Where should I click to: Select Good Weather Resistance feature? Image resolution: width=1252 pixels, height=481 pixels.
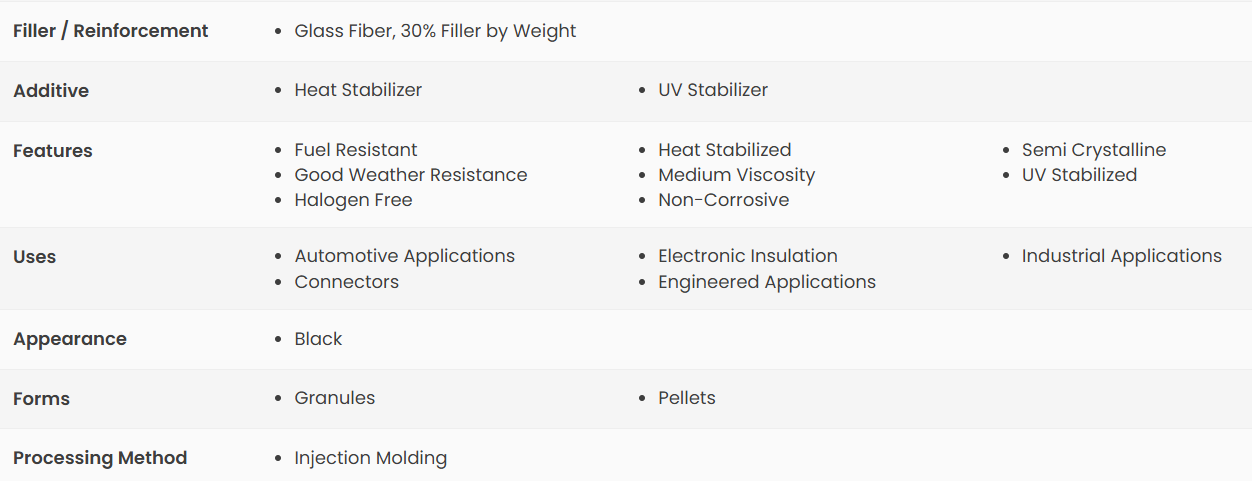point(411,175)
